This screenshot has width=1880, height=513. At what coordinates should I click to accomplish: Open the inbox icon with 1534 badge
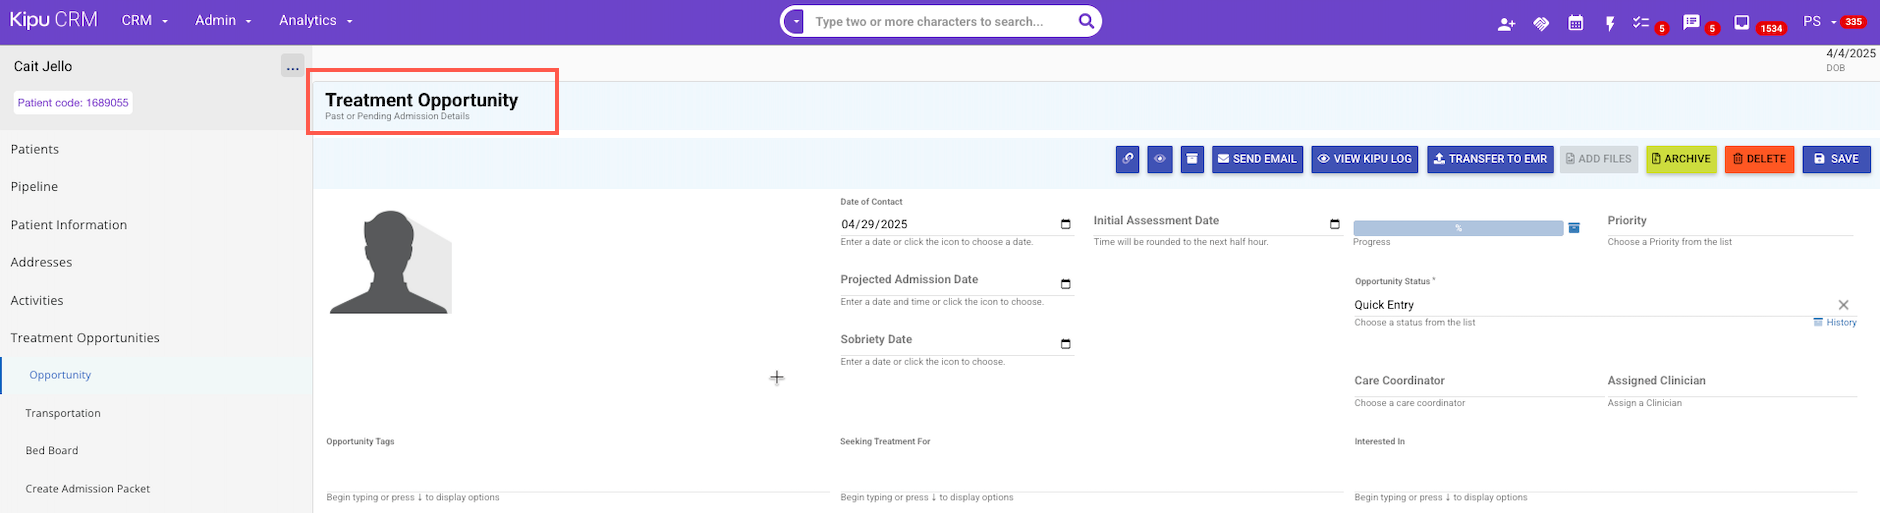click(x=1742, y=22)
